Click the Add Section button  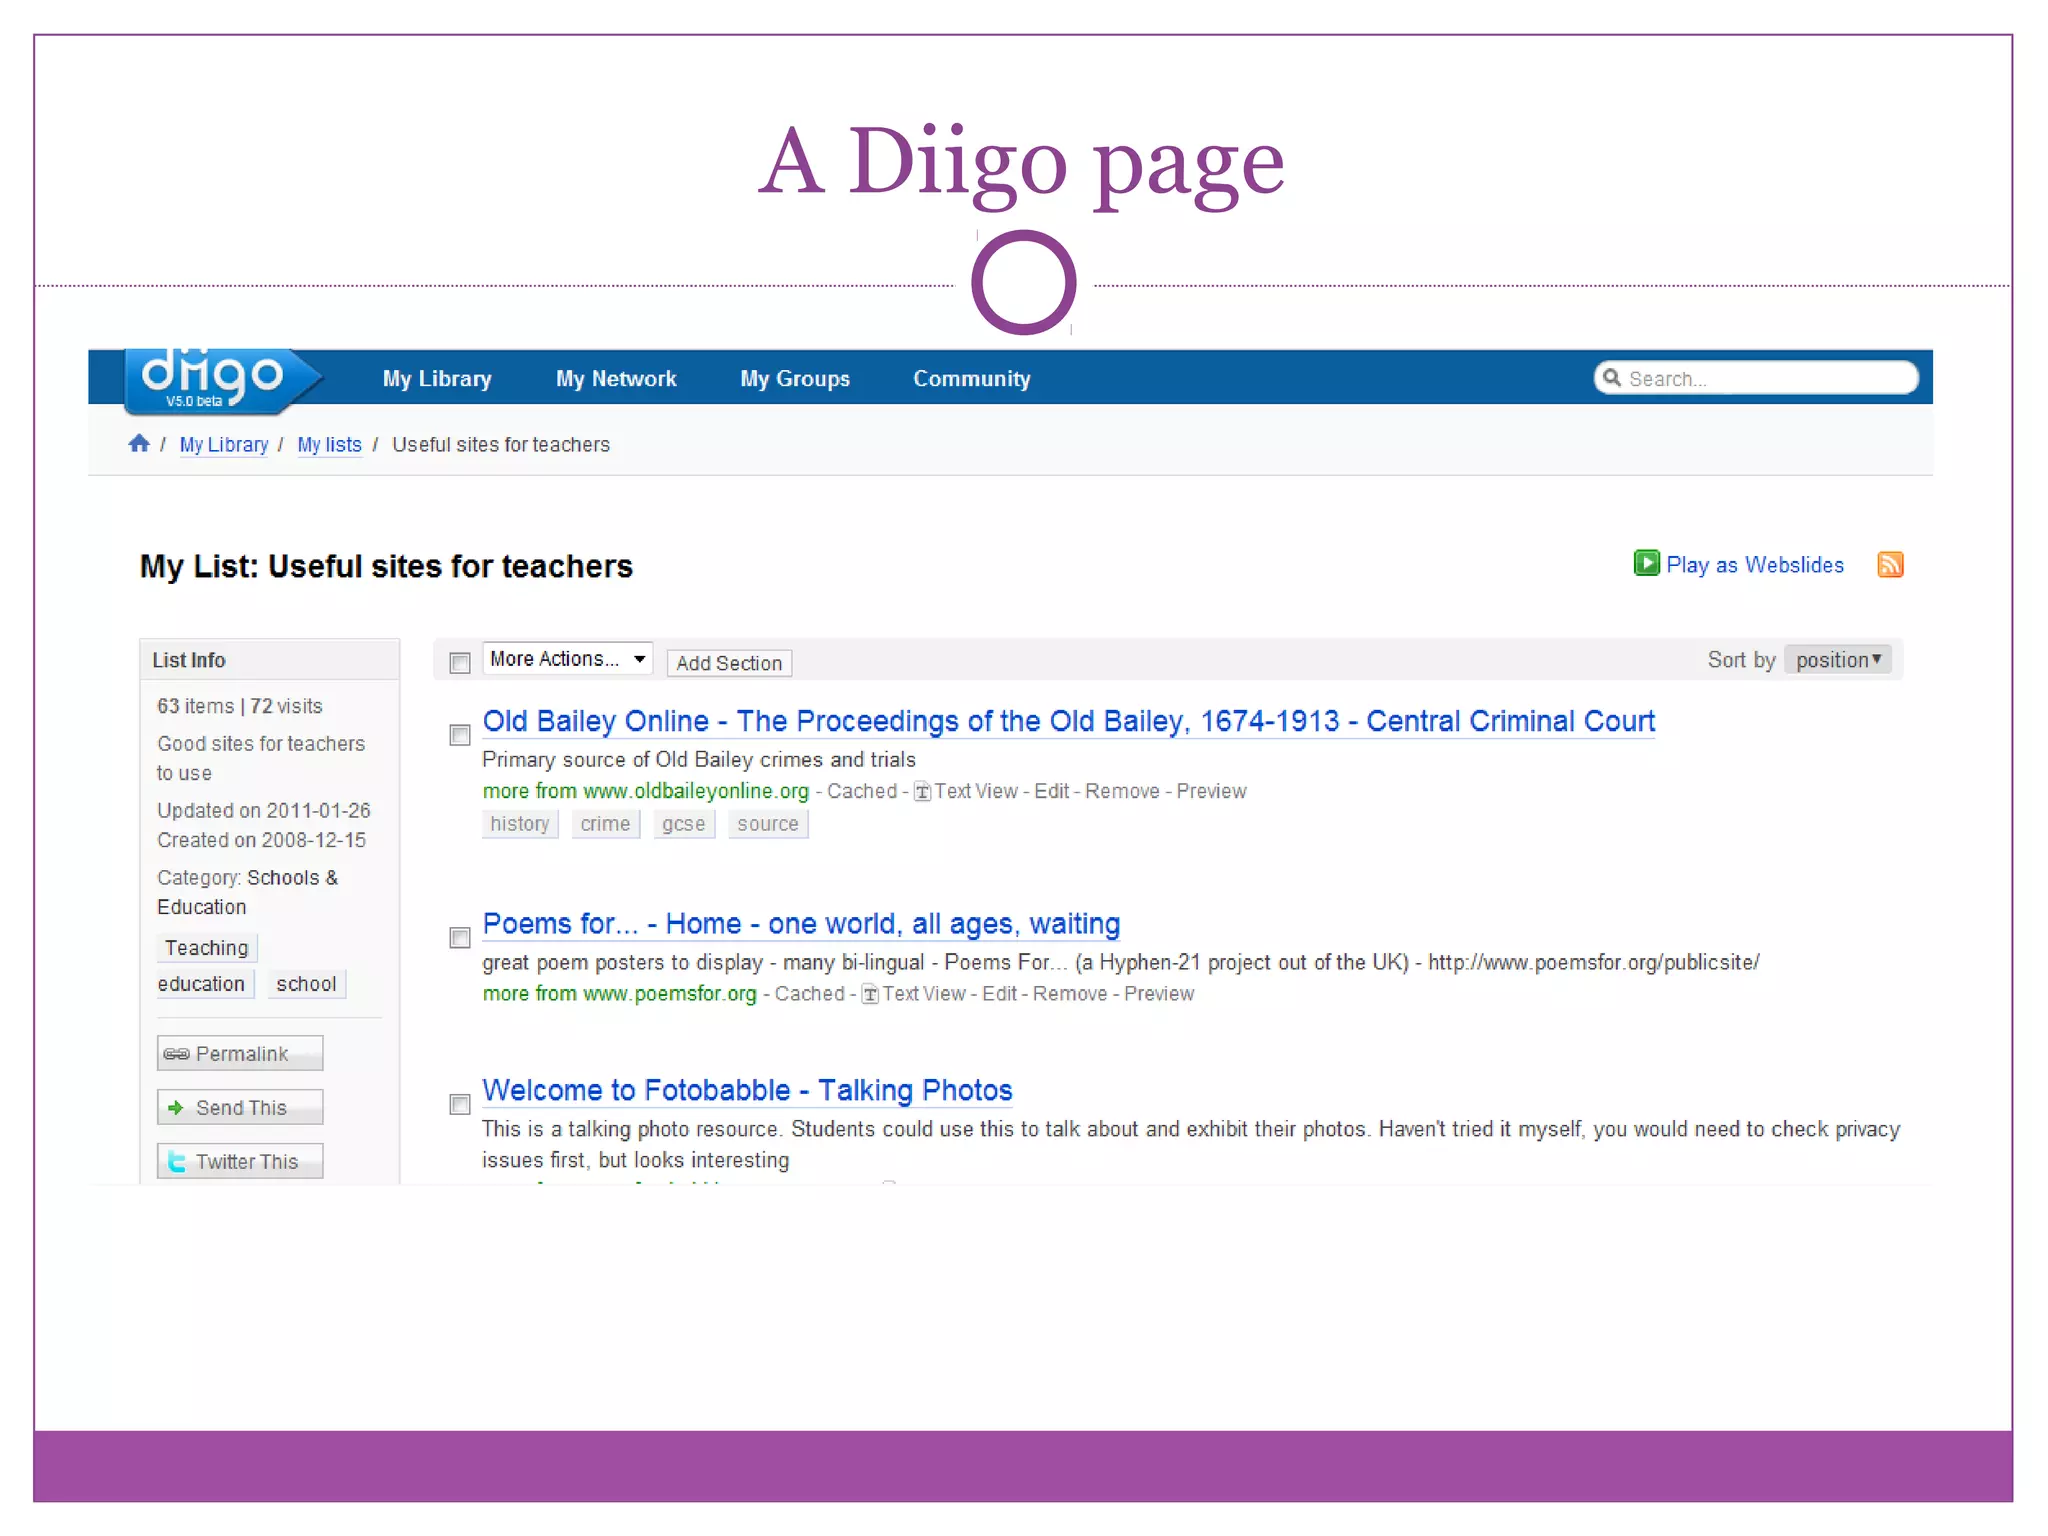[x=729, y=663]
